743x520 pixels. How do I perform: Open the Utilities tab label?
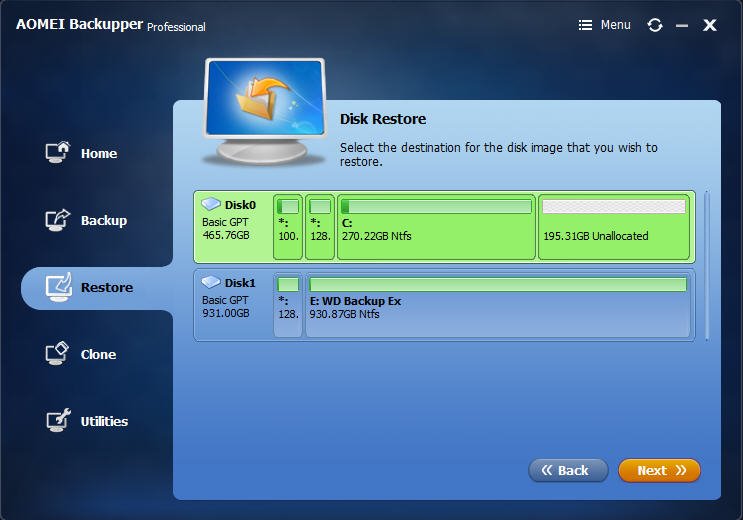(104, 421)
